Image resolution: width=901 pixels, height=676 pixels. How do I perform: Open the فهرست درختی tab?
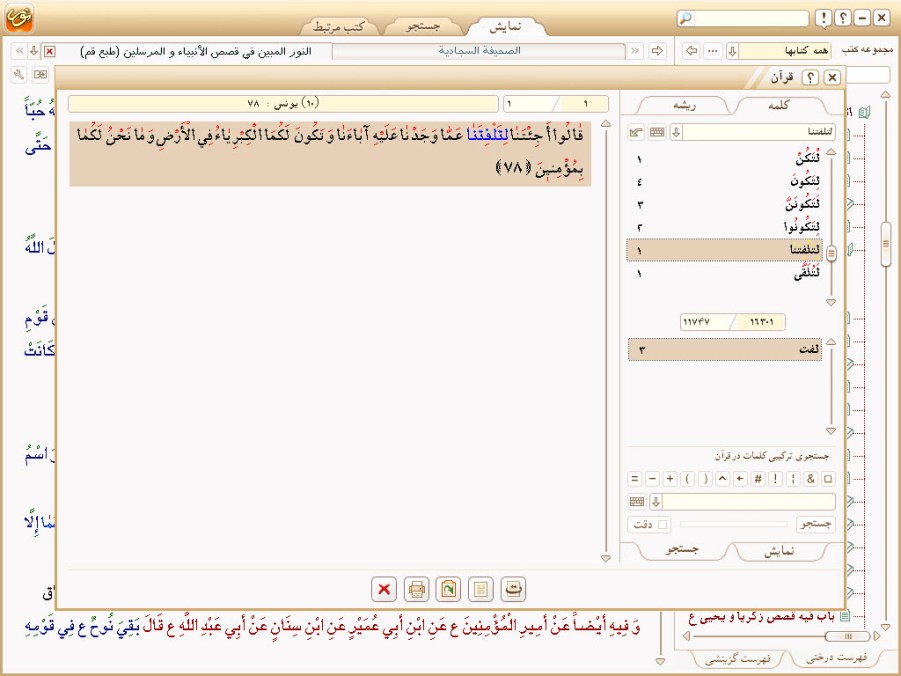pos(835,658)
